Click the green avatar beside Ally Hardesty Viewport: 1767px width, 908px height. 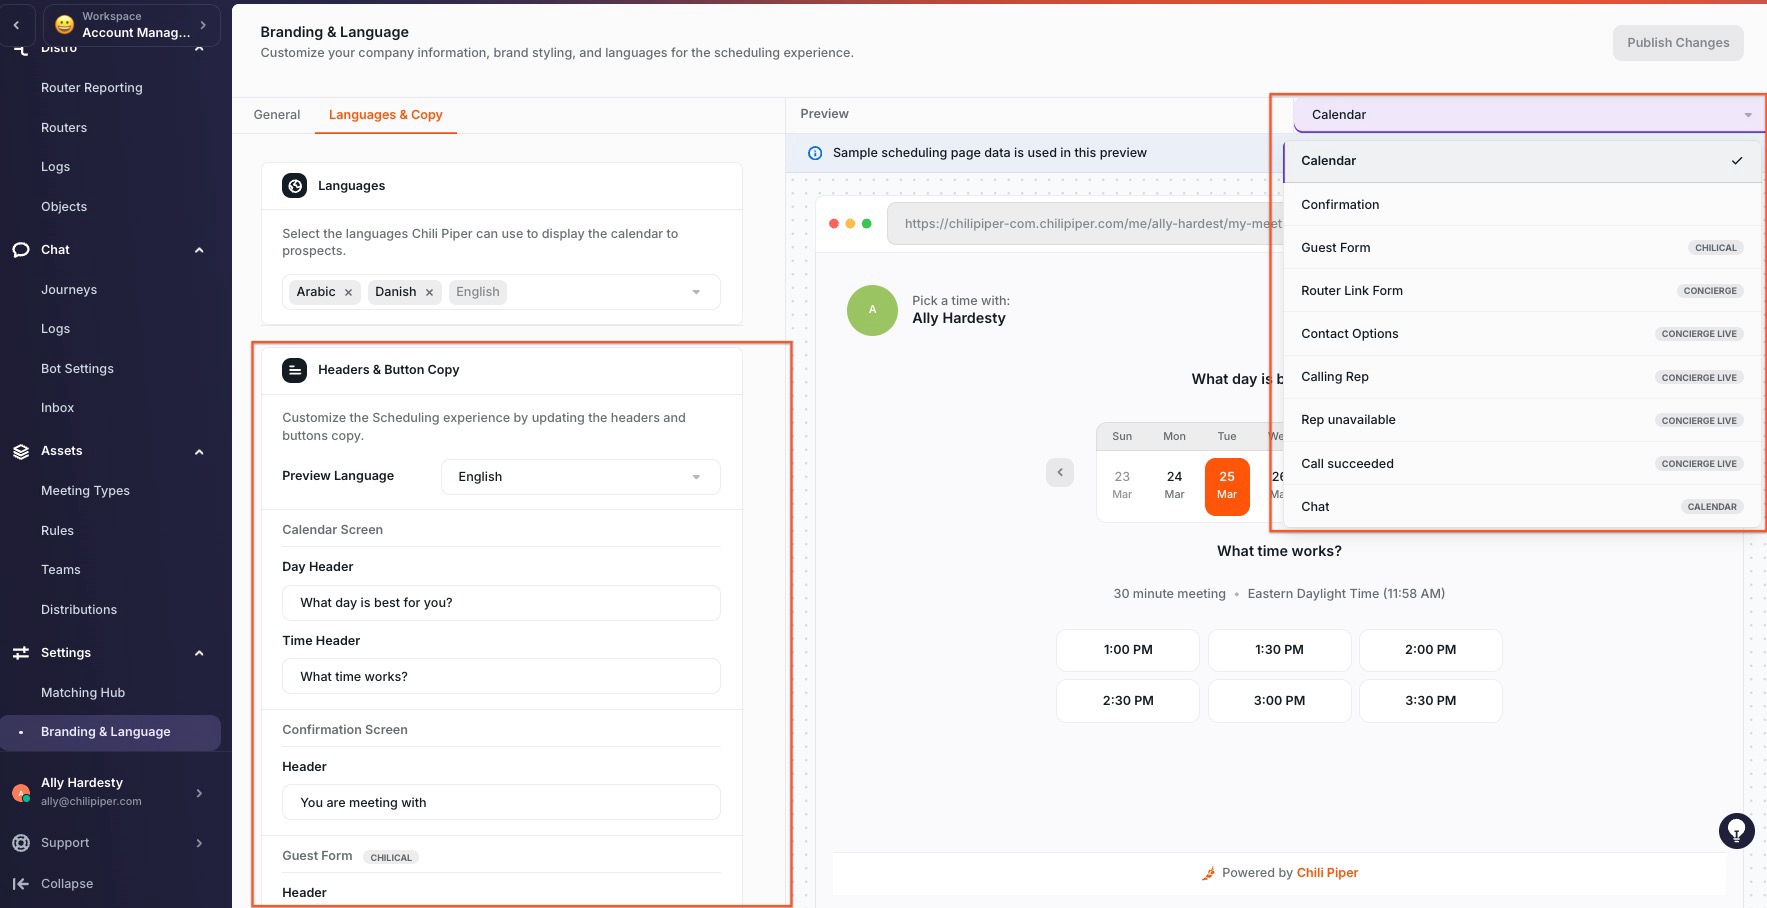pyautogui.click(x=872, y=310)
